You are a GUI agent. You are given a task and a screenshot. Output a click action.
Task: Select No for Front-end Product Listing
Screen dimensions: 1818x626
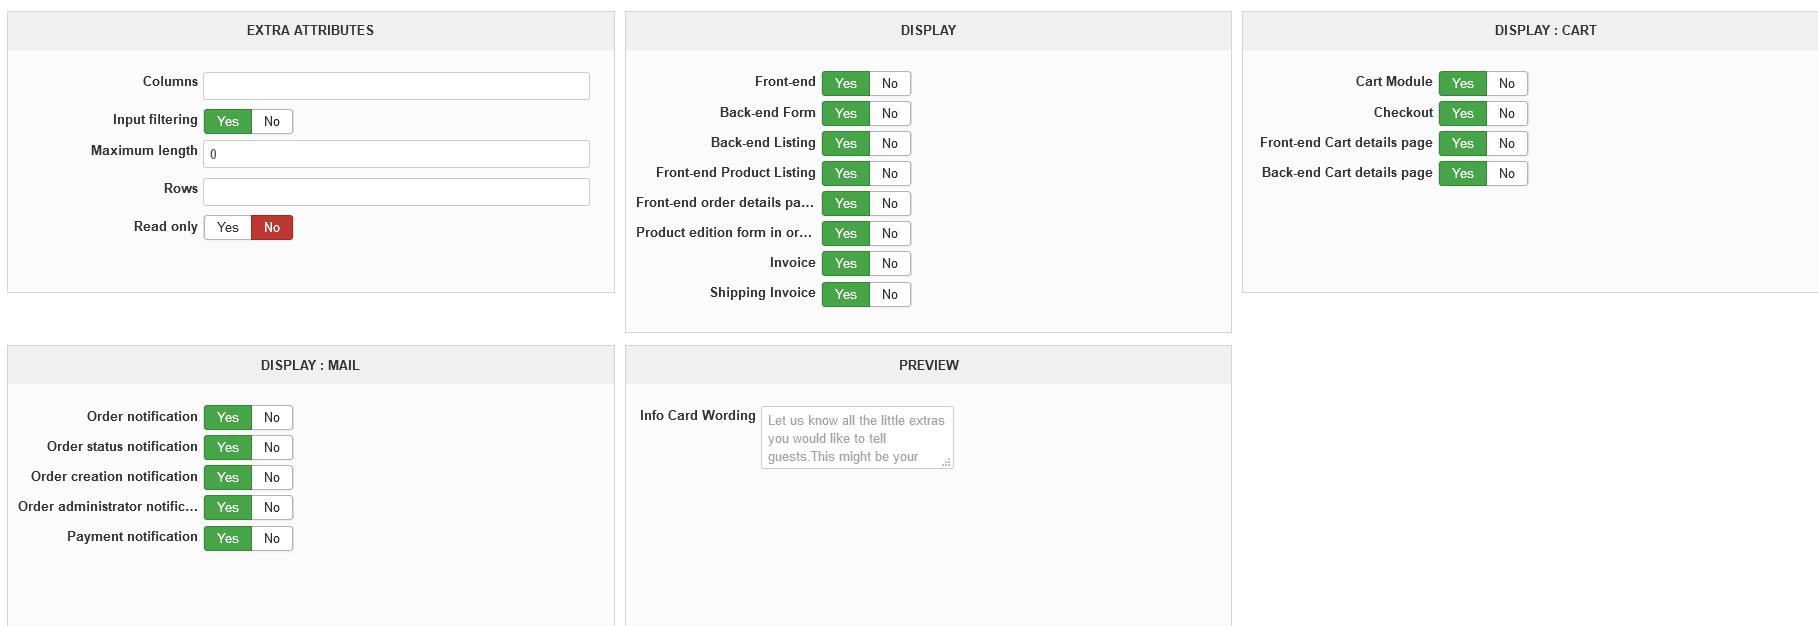pyautogui.click(x=890, y=174)
